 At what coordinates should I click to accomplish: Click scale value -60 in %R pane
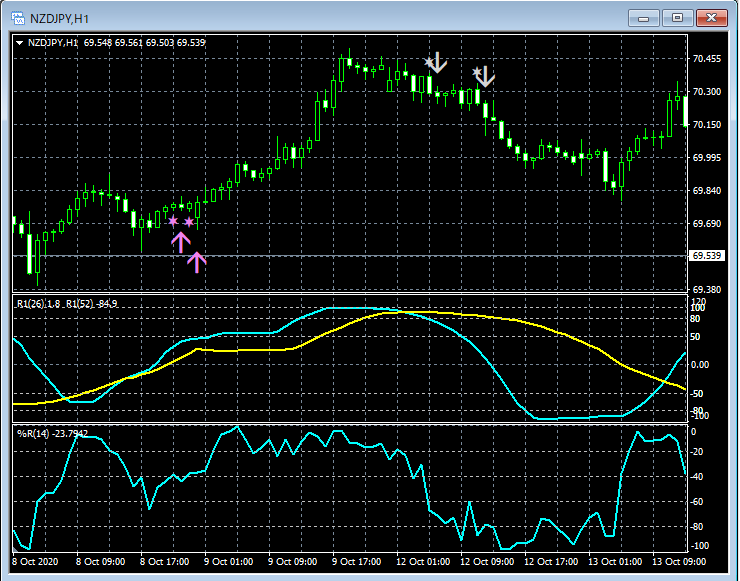[698, 502]
